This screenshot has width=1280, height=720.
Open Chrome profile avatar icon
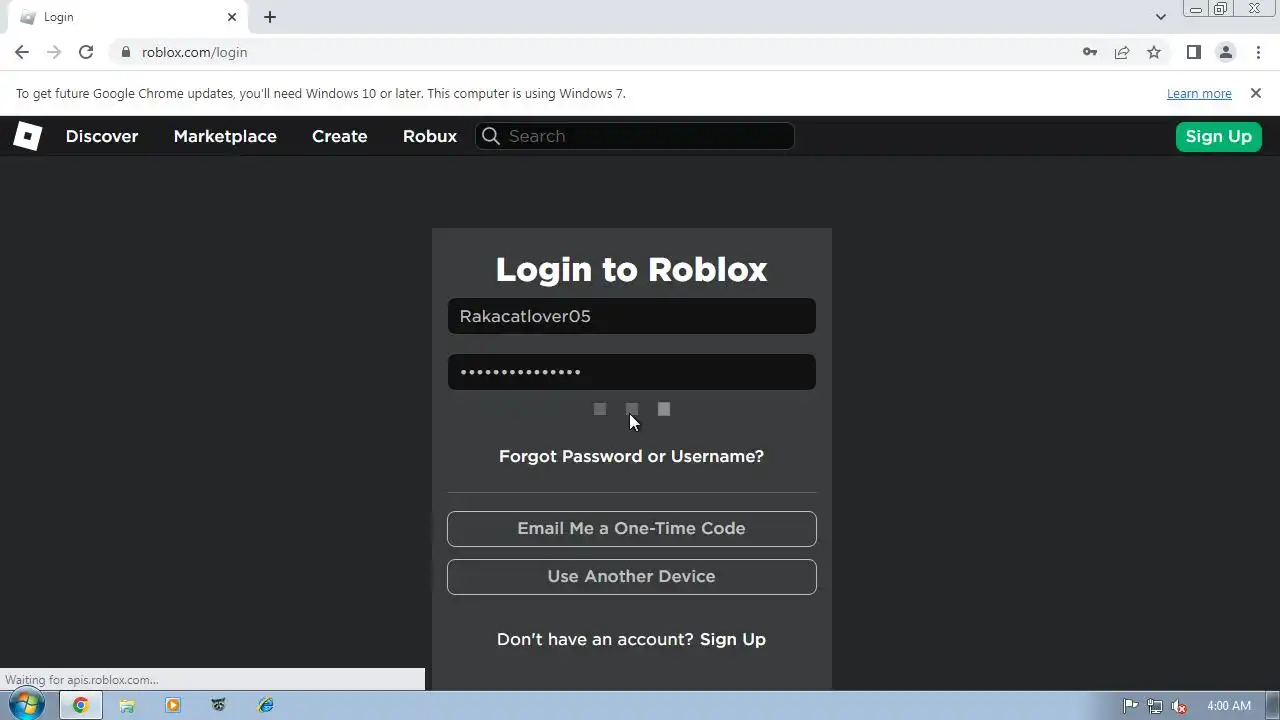(1225, 52)
